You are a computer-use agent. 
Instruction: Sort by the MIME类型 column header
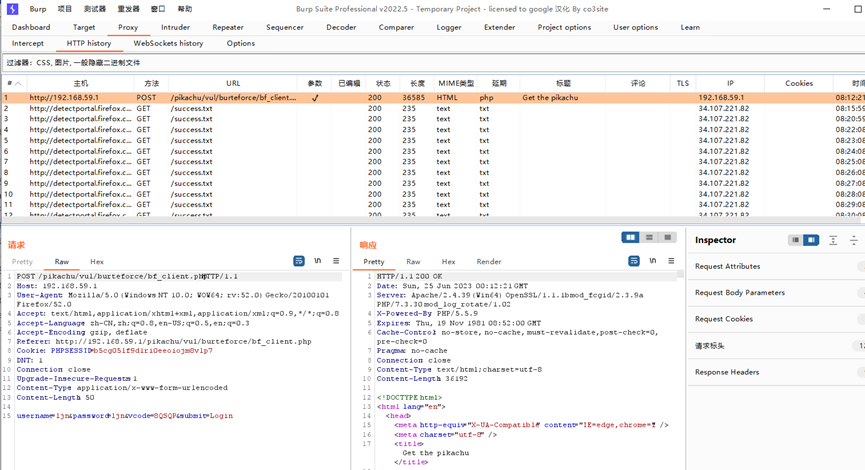pos(456,83)
